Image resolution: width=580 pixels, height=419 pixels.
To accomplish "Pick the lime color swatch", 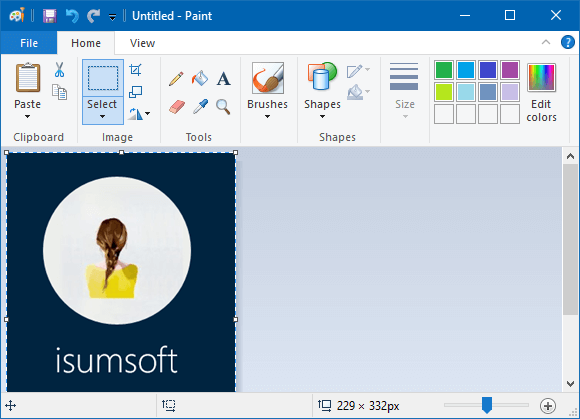I will [444, 92].
